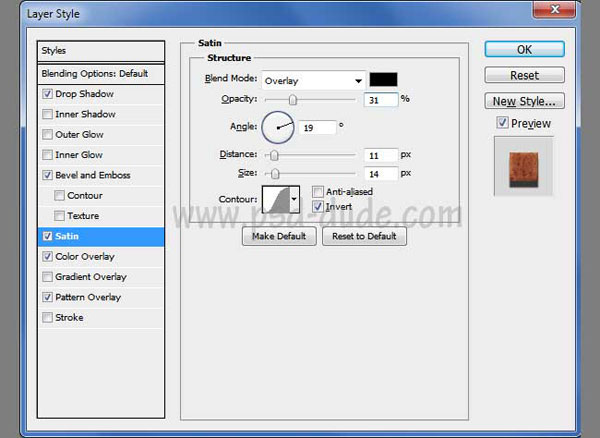This screenshot has width=600, height=438.
Task: Click the Contour curve thumbnail
Action: (276, 199)
